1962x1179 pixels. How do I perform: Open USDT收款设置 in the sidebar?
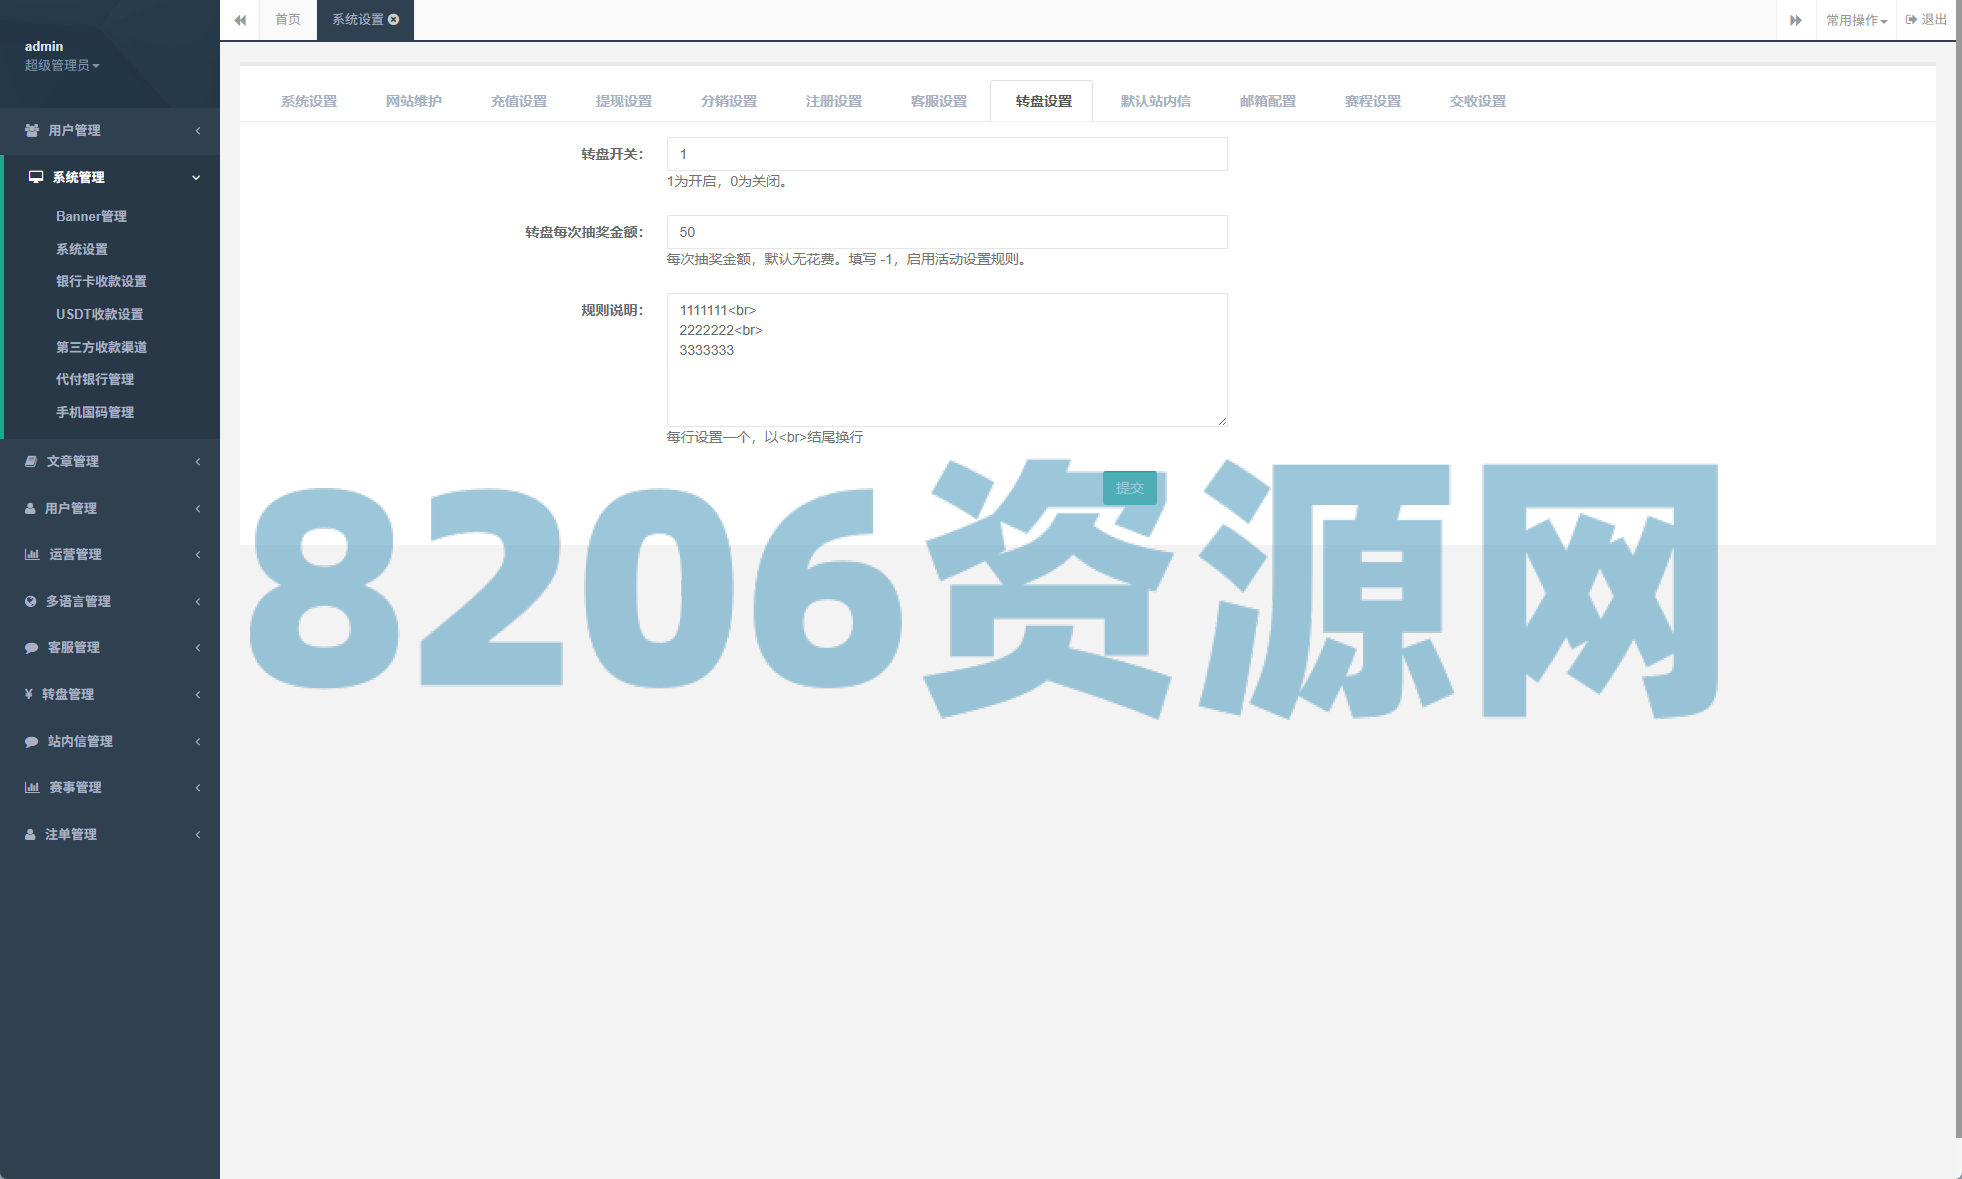pyautogui.click(x=100, y=314)
